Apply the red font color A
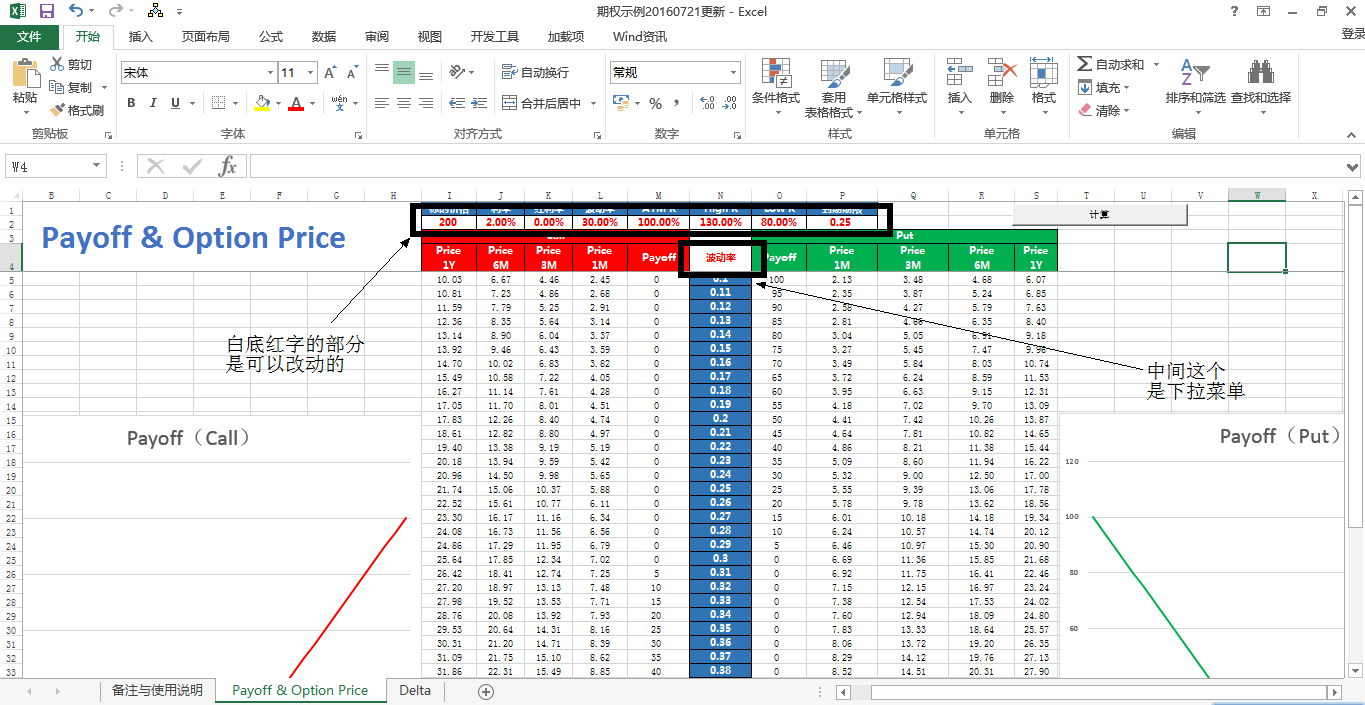Screen dimensions: 1365x705 [x=296, y=103]
